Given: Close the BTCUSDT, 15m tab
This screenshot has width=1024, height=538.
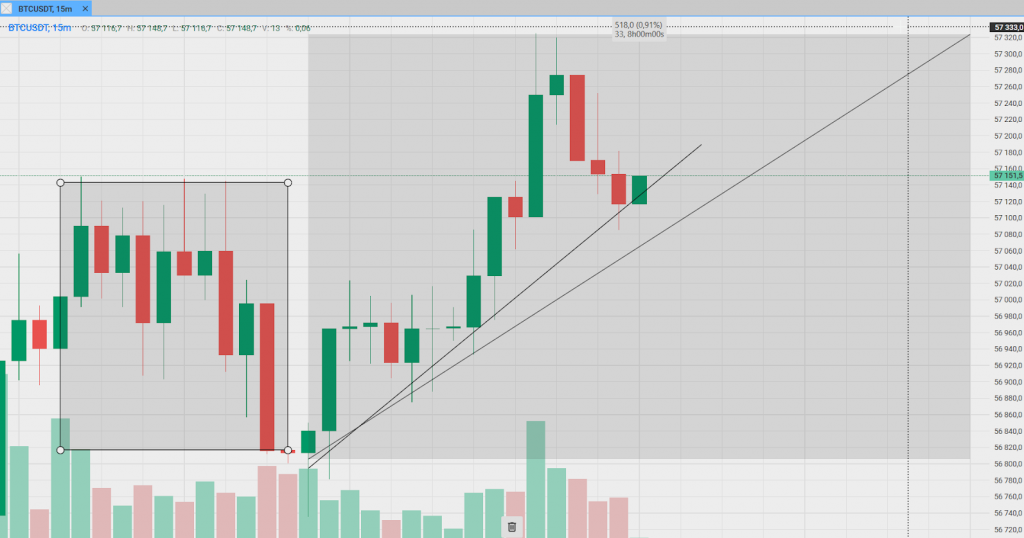Looking at the screenshot, I should coord(85,8).
